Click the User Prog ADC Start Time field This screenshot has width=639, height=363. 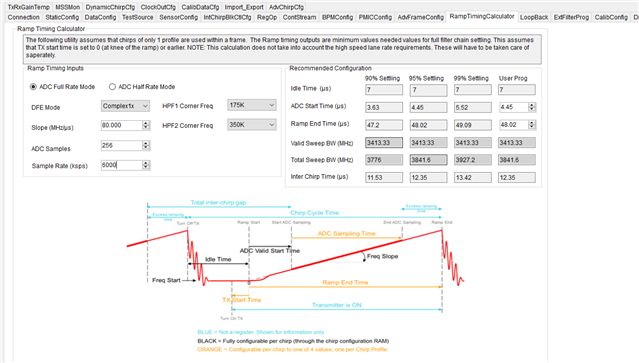click(x=513, y=107)
